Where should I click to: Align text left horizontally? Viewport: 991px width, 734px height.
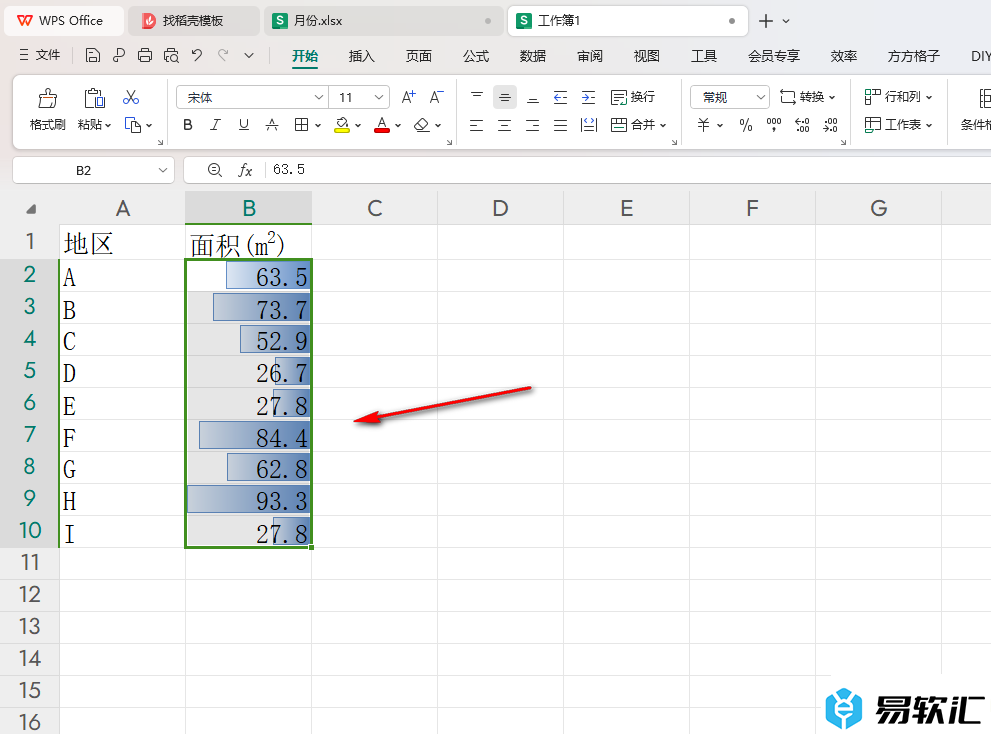[477, 125]
